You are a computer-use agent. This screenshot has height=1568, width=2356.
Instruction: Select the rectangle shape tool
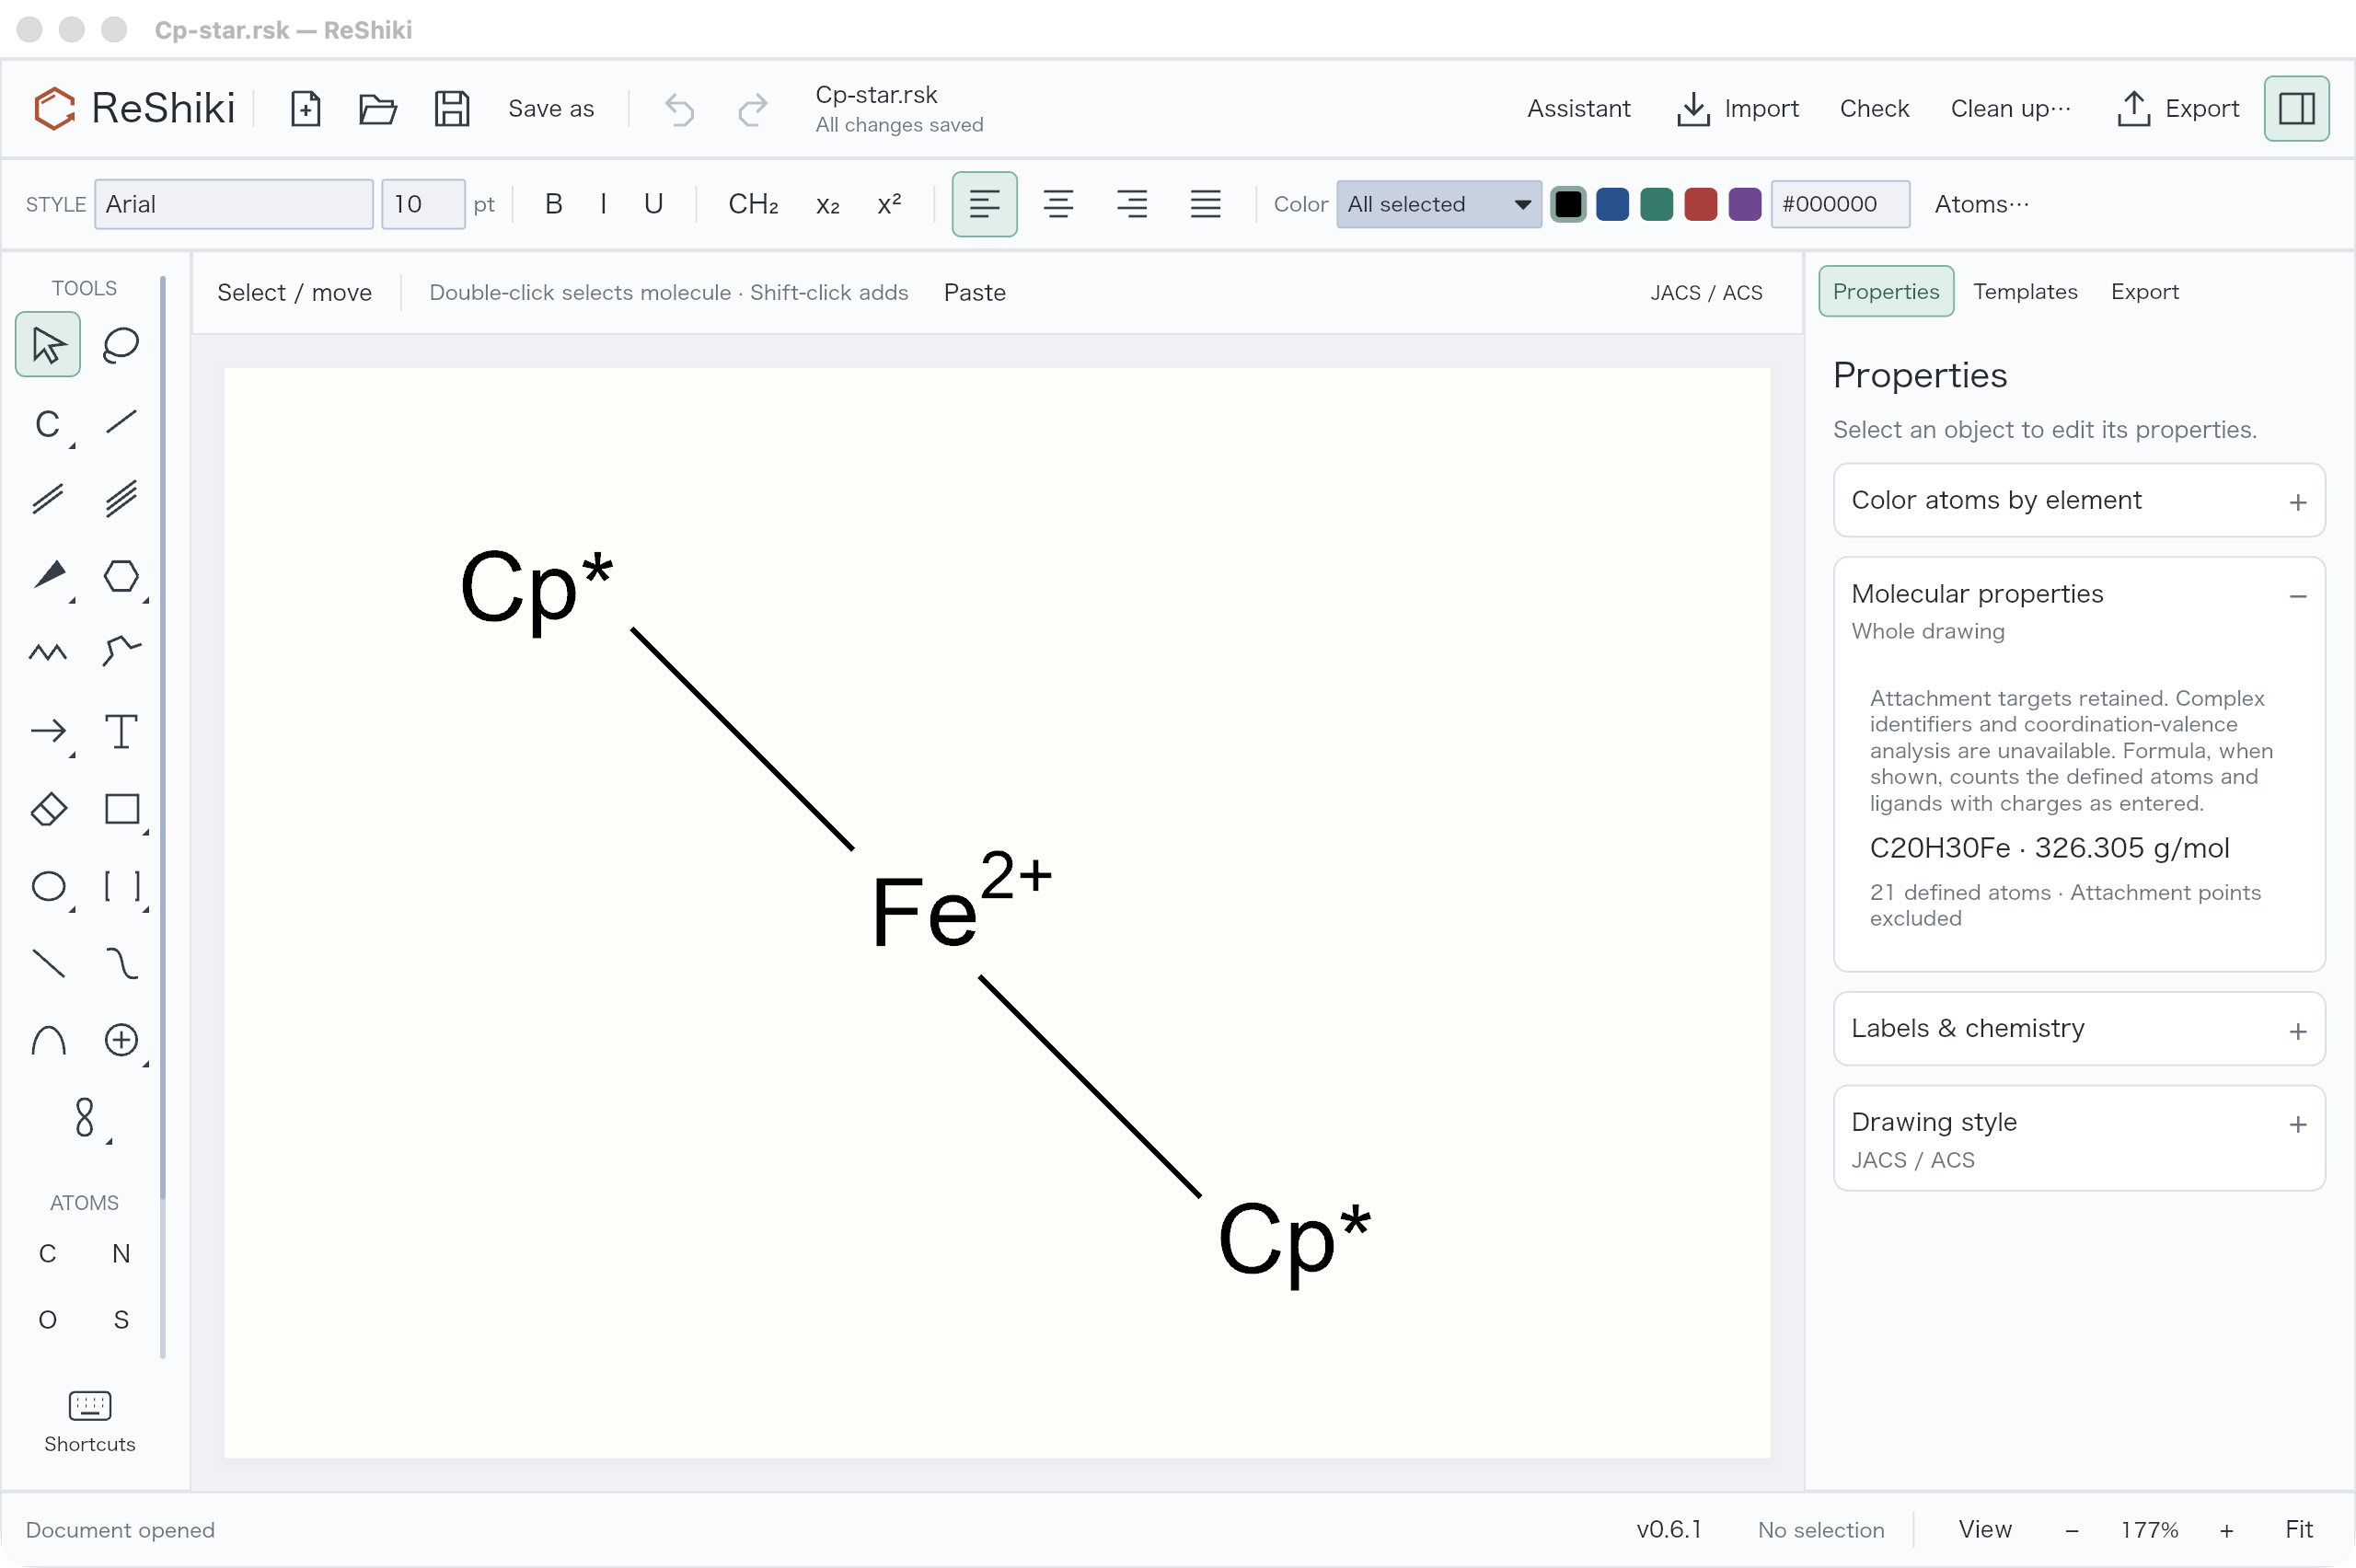tap(121, 808)
